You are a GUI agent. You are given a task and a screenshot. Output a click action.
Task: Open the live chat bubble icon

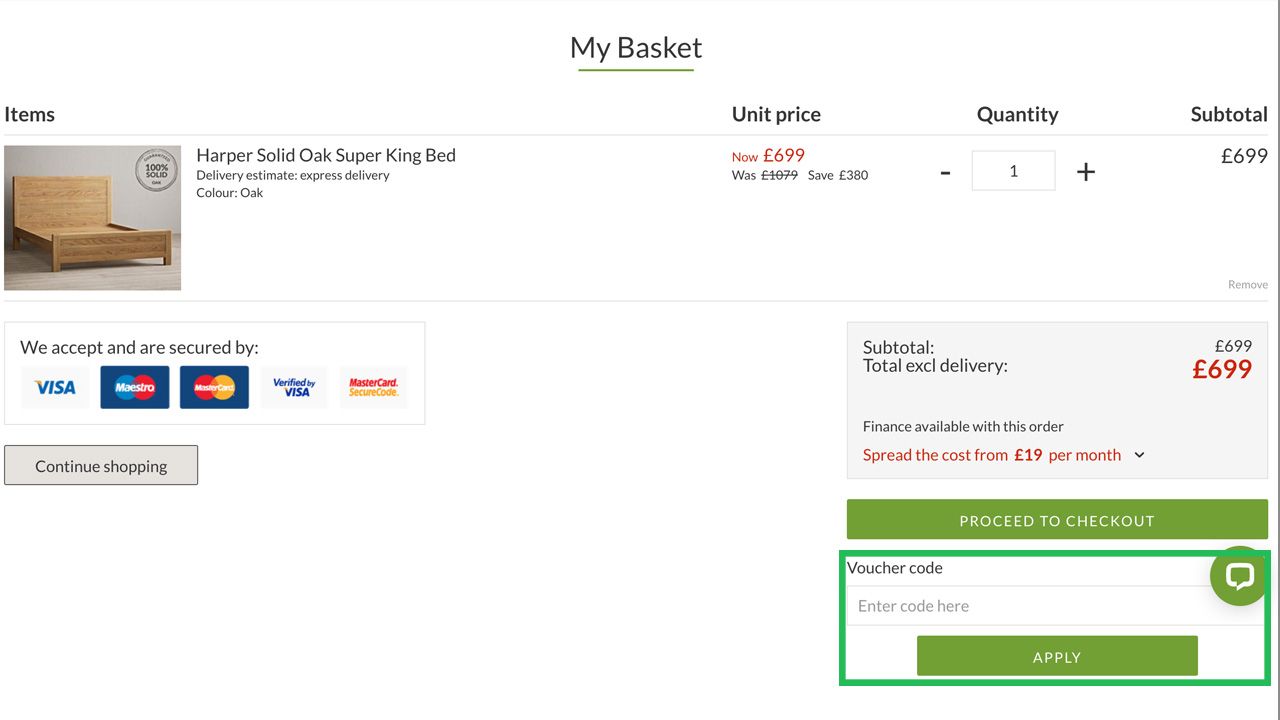pos(1239,576)
